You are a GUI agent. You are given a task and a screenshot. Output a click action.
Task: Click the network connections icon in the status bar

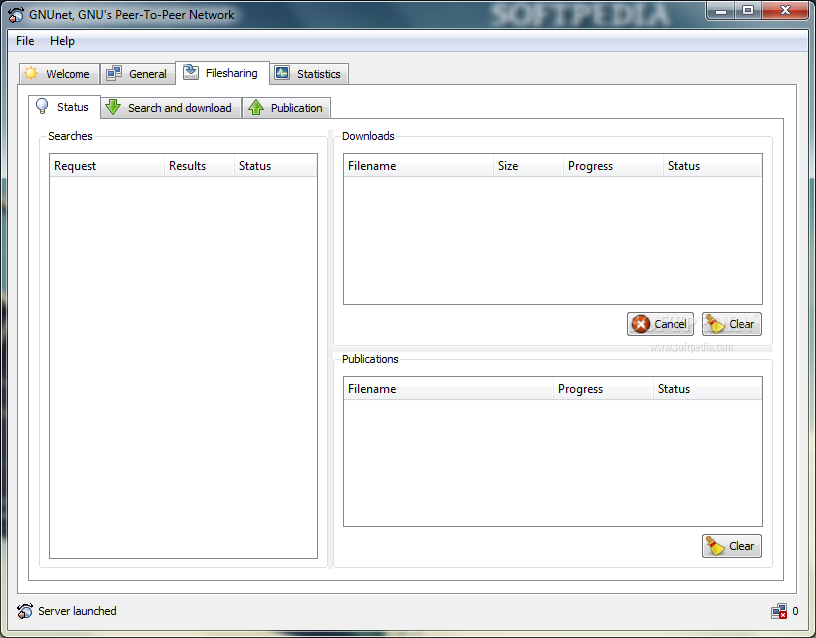(x=779, y=611)
